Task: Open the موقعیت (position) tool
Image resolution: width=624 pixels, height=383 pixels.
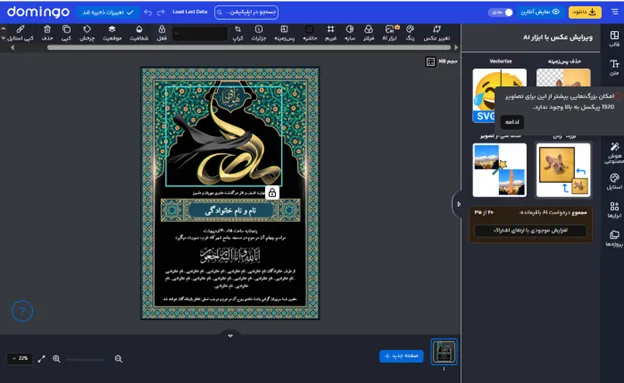Action: click(x=112, y=33)
